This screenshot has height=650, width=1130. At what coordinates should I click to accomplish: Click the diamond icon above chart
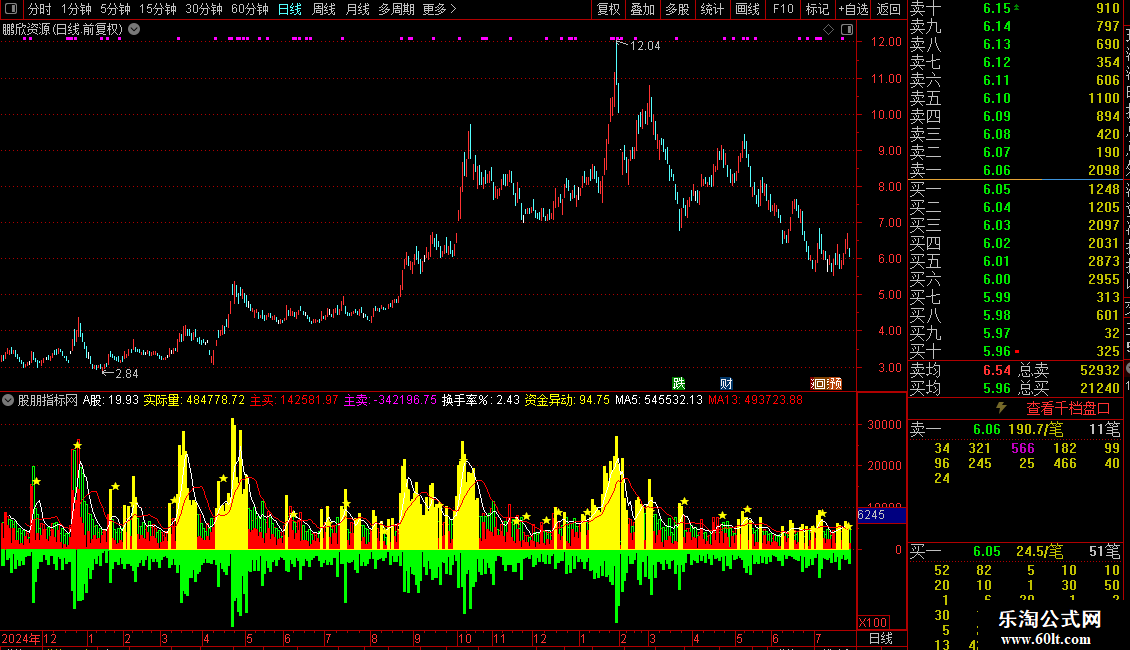(828, 30)
